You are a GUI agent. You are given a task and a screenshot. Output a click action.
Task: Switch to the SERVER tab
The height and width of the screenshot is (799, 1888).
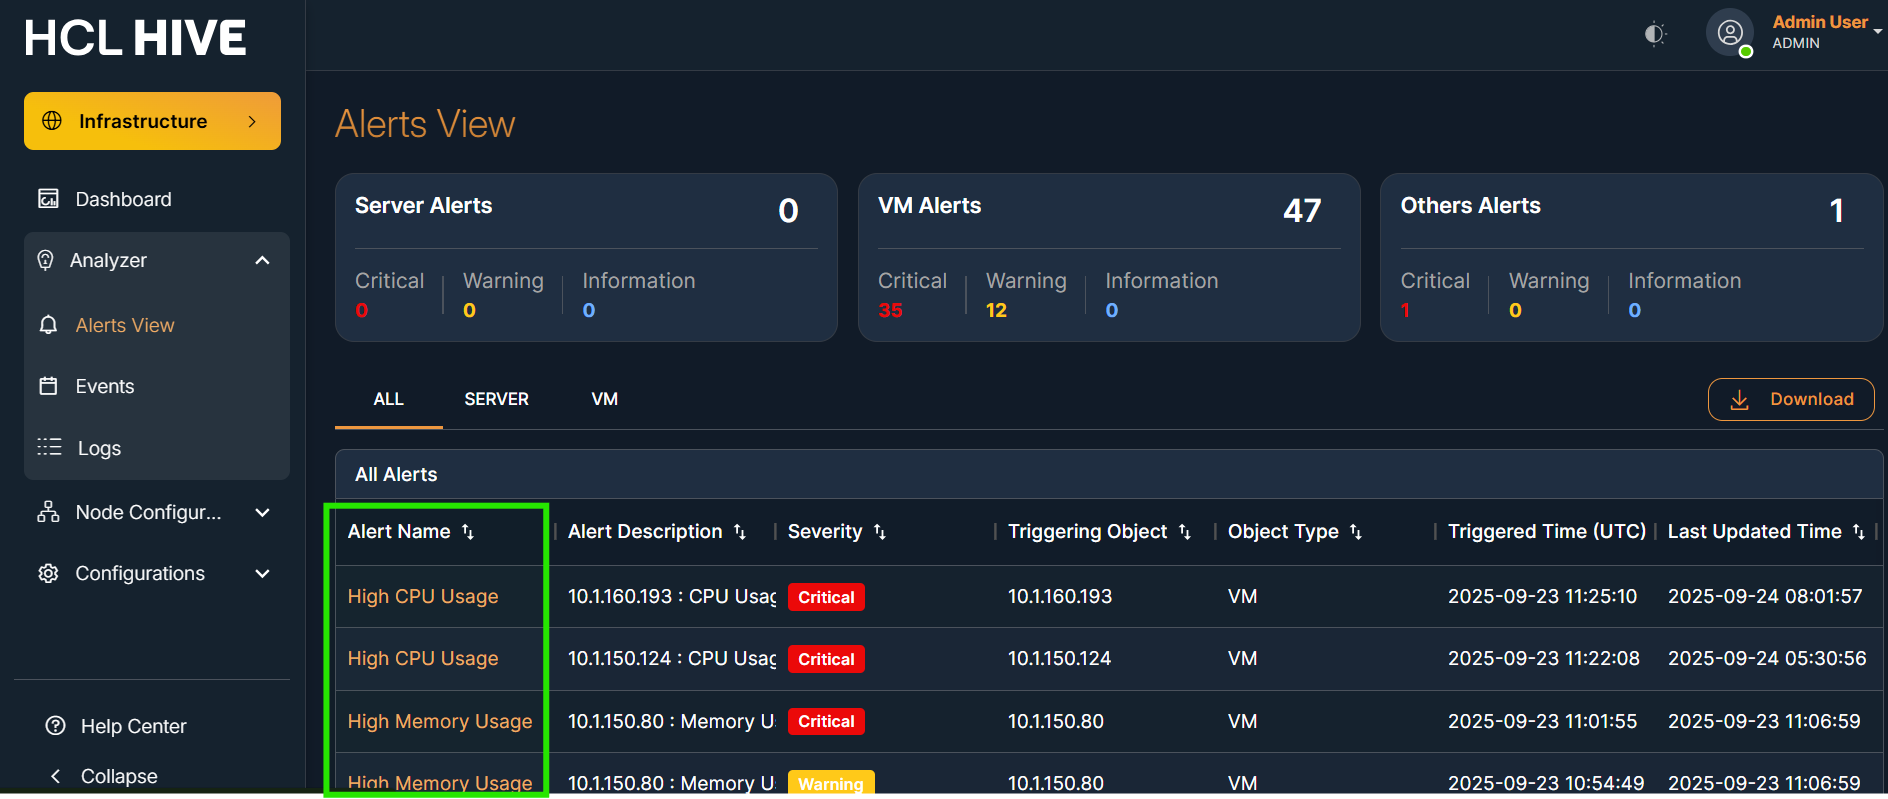point(496,399)
